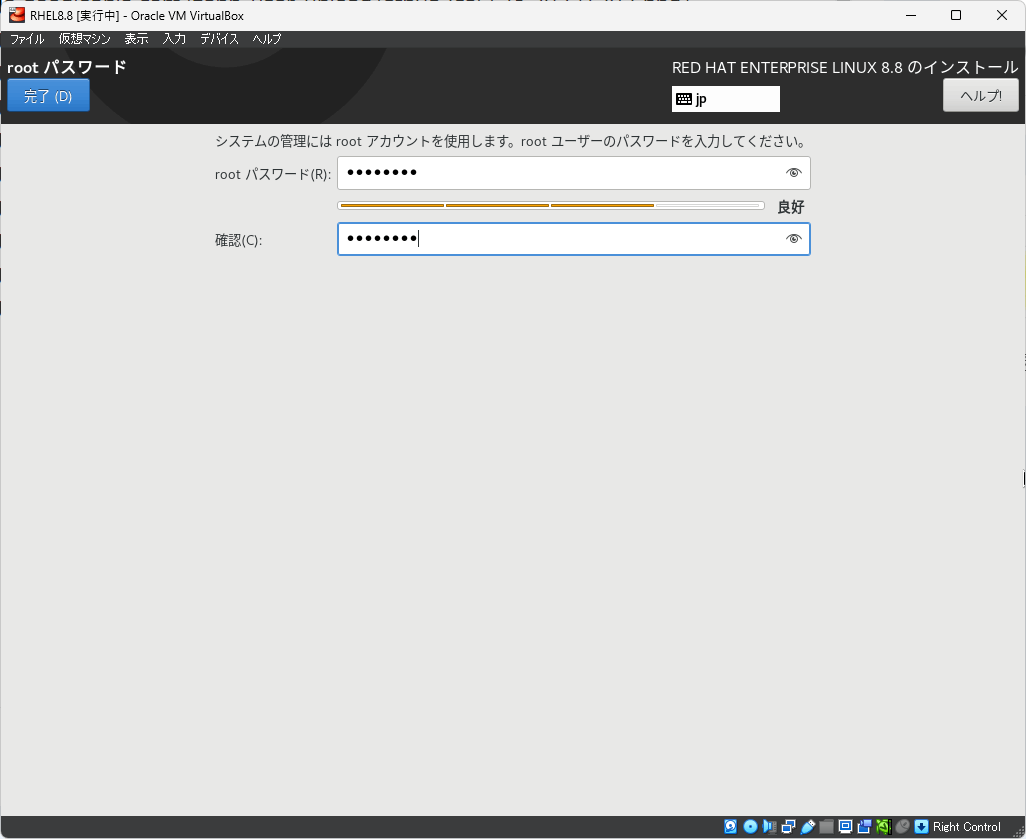Click the USB devices status icon
Viewport: 1026px width, 839px height.
click(807, 827)
